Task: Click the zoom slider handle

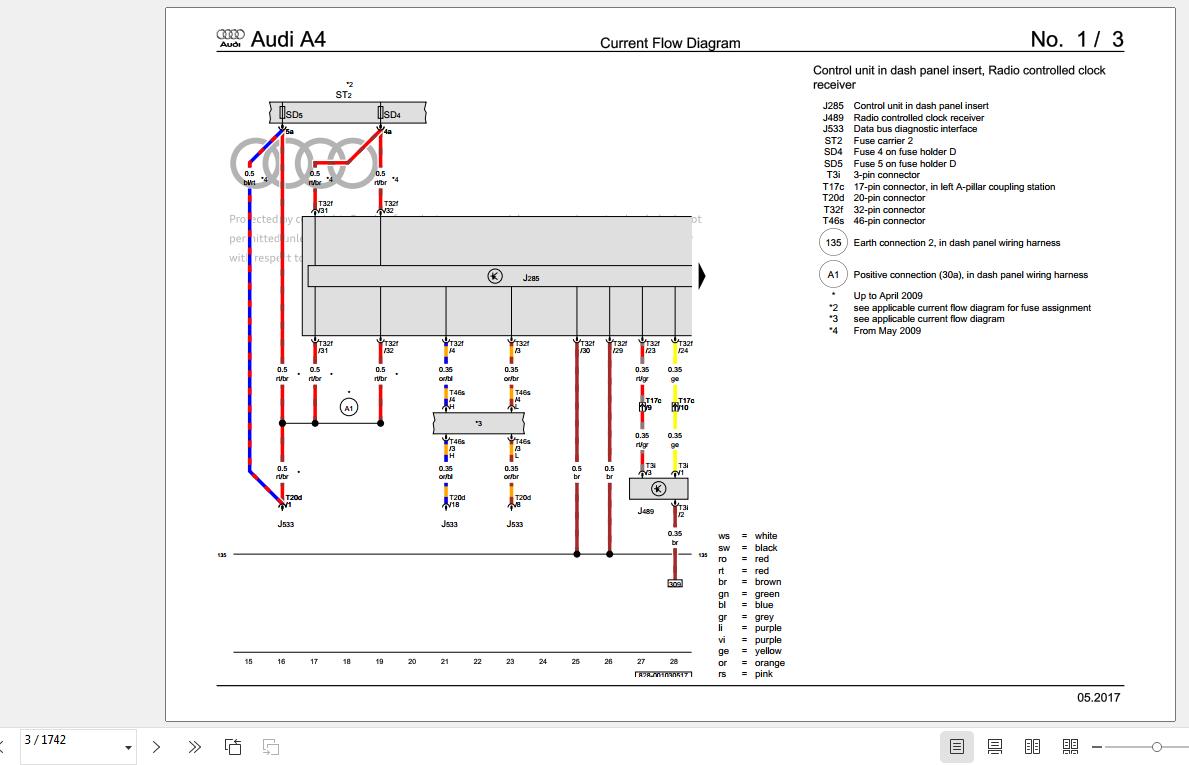Action: point(1156,747)
